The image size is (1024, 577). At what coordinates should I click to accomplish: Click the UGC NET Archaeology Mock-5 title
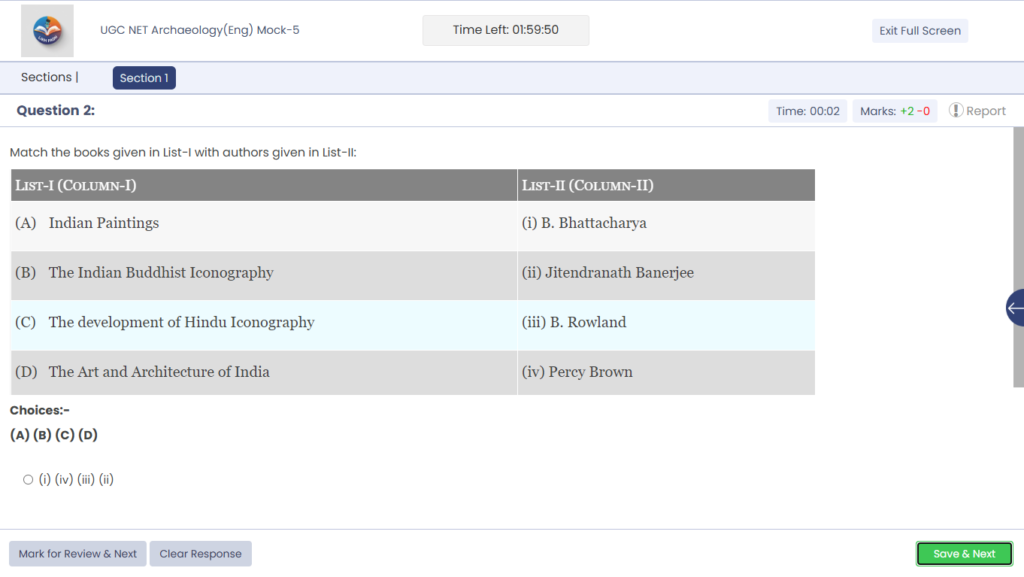pyautogui.click(x=199, y=30)
